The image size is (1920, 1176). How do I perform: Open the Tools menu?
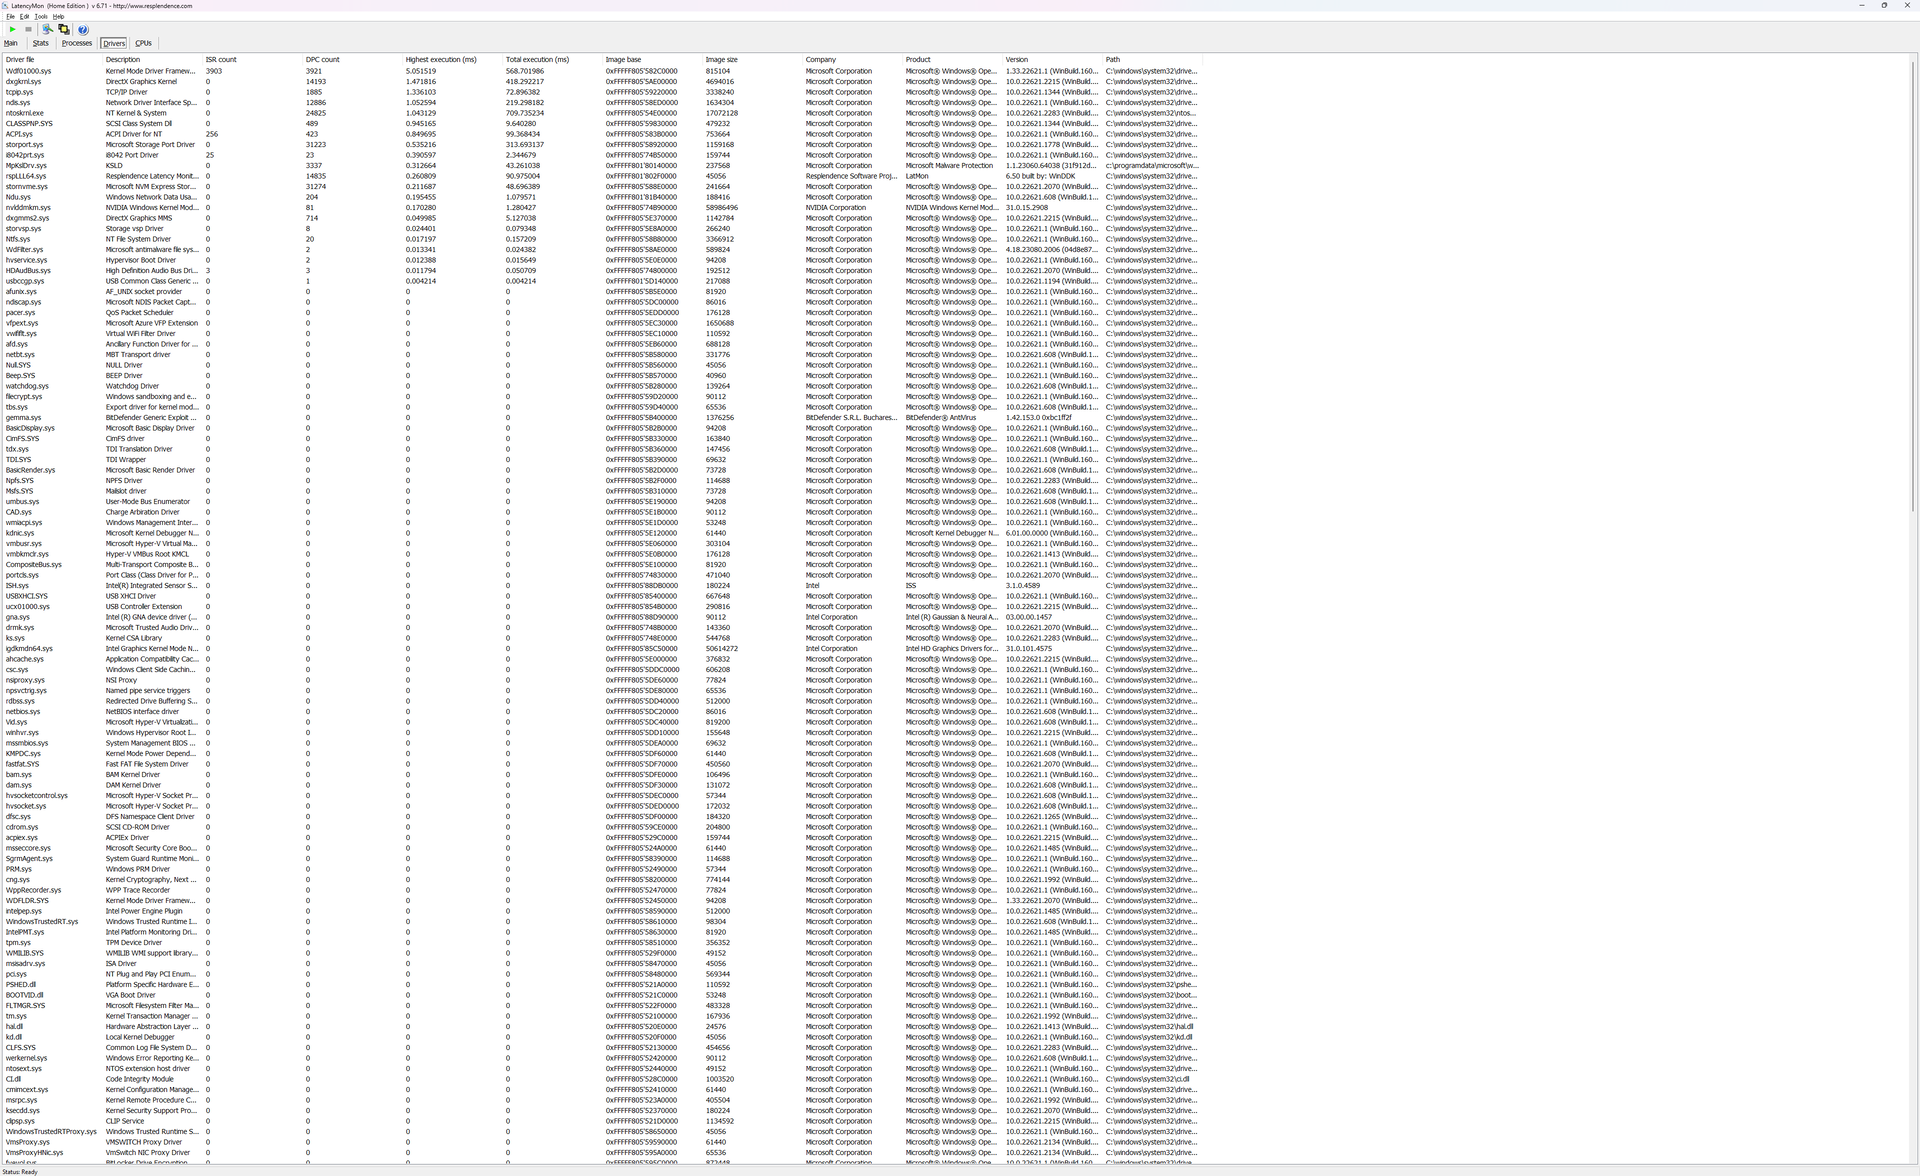(x=41, y=17)
